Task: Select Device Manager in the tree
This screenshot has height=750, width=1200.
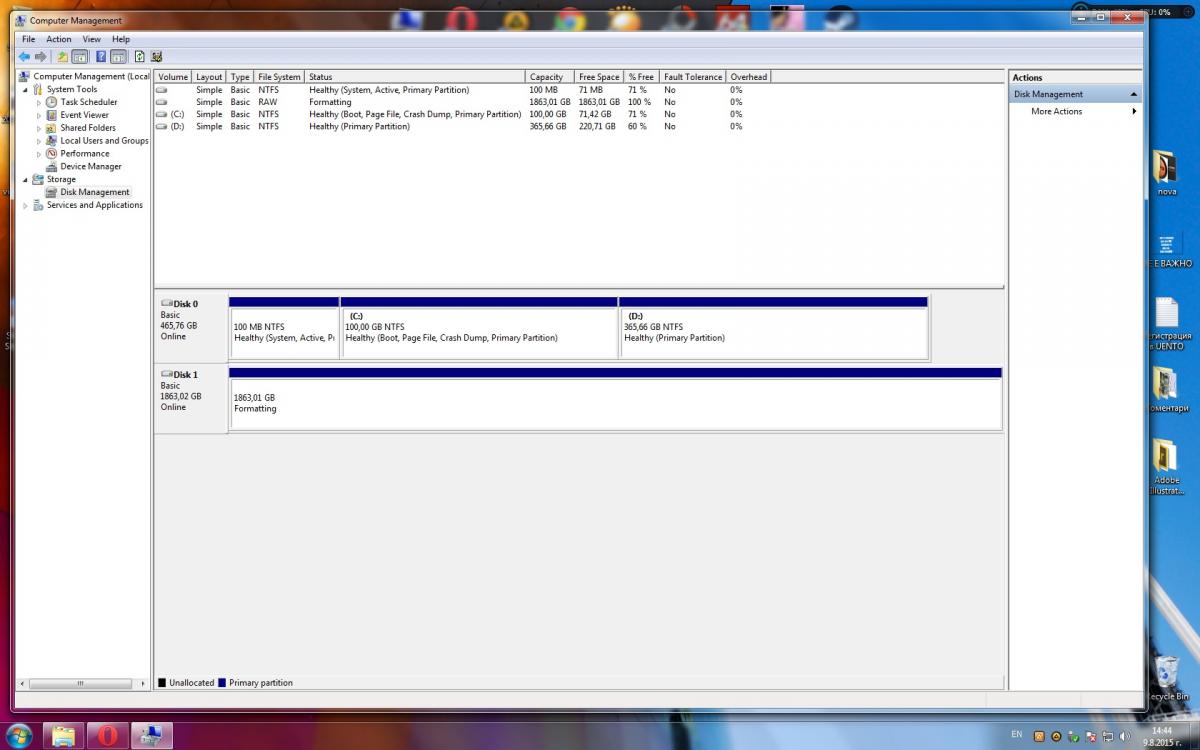Action: (x=91, y=166)
